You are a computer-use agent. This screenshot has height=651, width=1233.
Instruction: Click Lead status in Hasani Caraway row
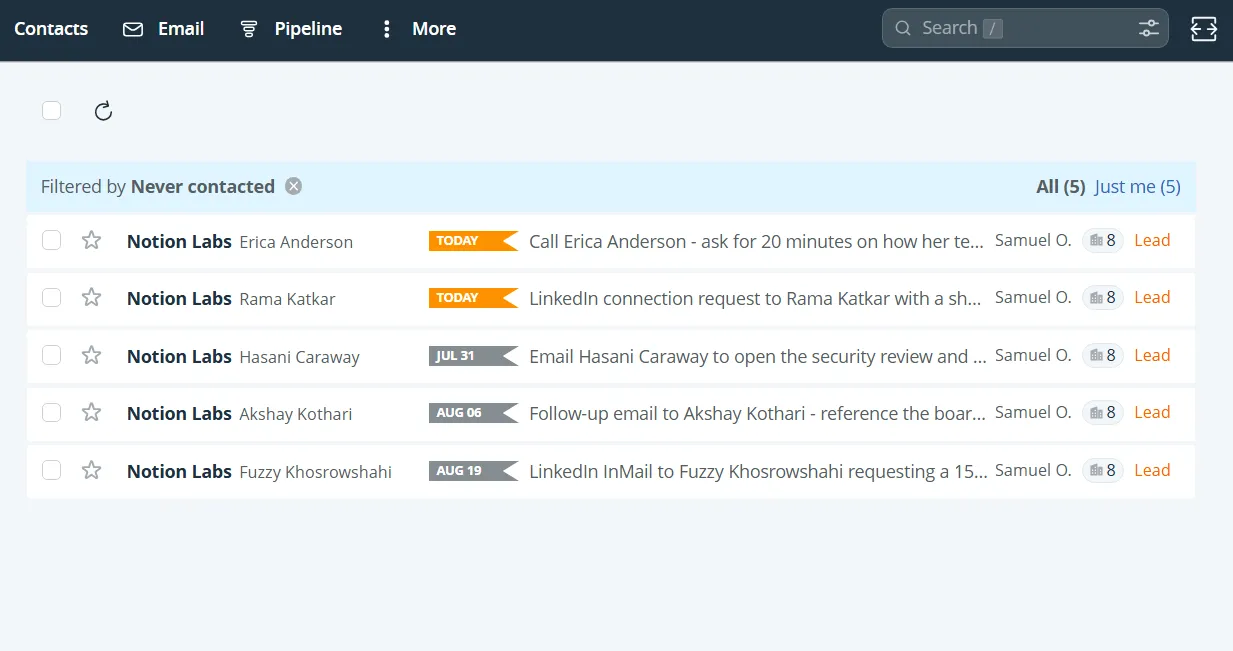(1152, 355)
